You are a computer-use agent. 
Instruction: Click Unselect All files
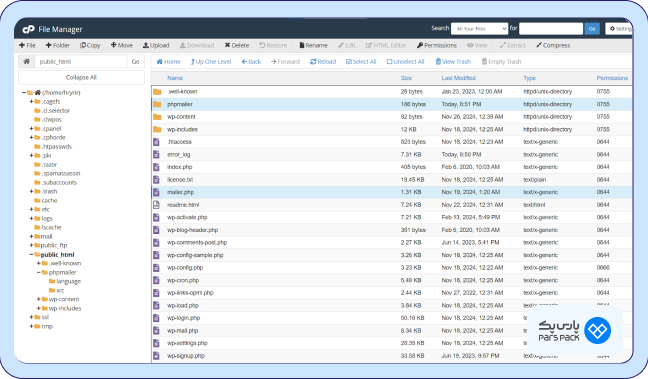tap(405, 62)
